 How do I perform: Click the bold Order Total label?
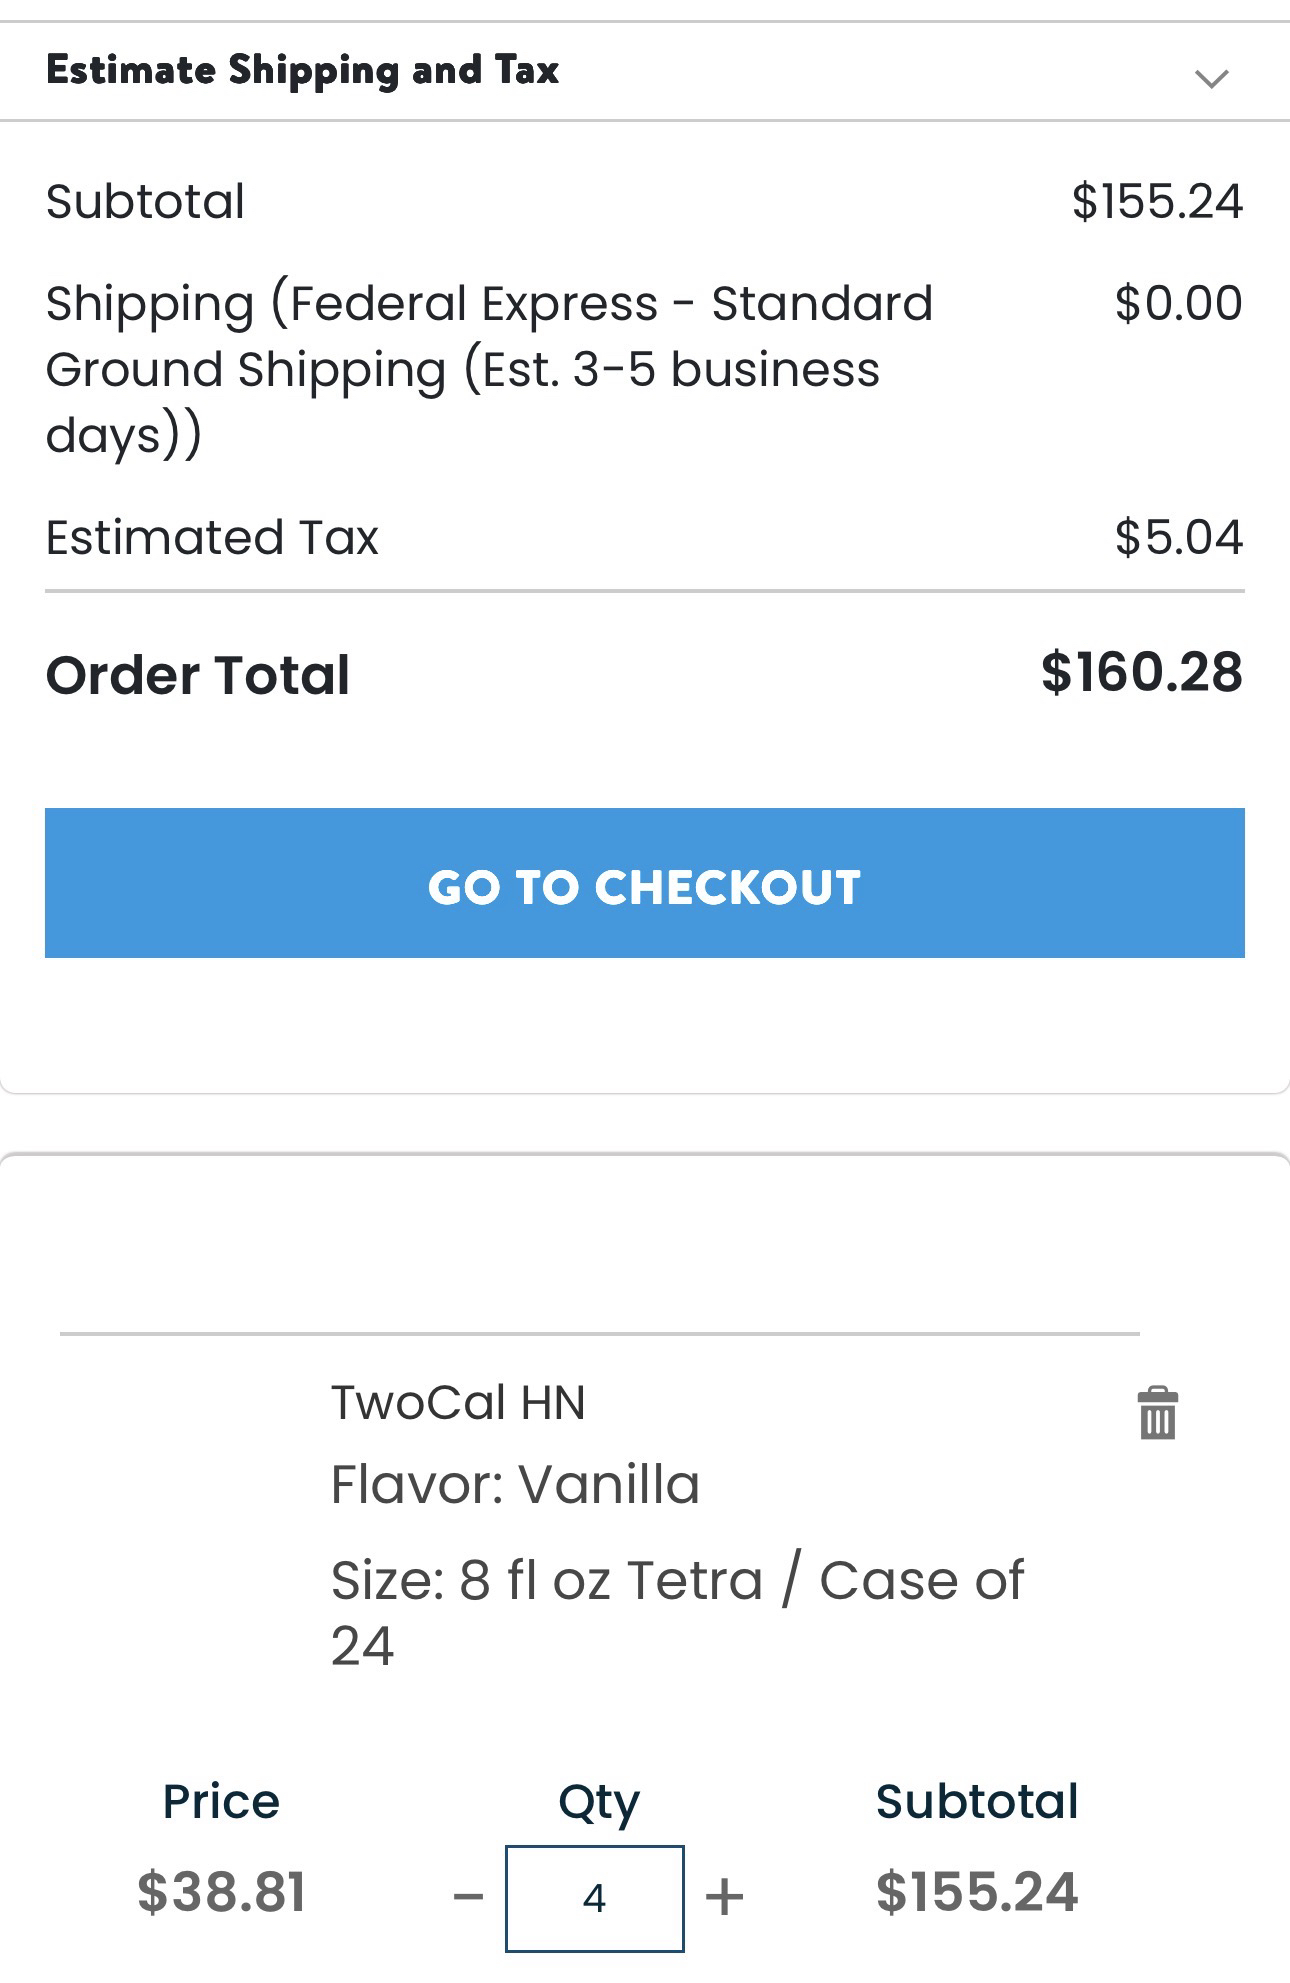198,675
